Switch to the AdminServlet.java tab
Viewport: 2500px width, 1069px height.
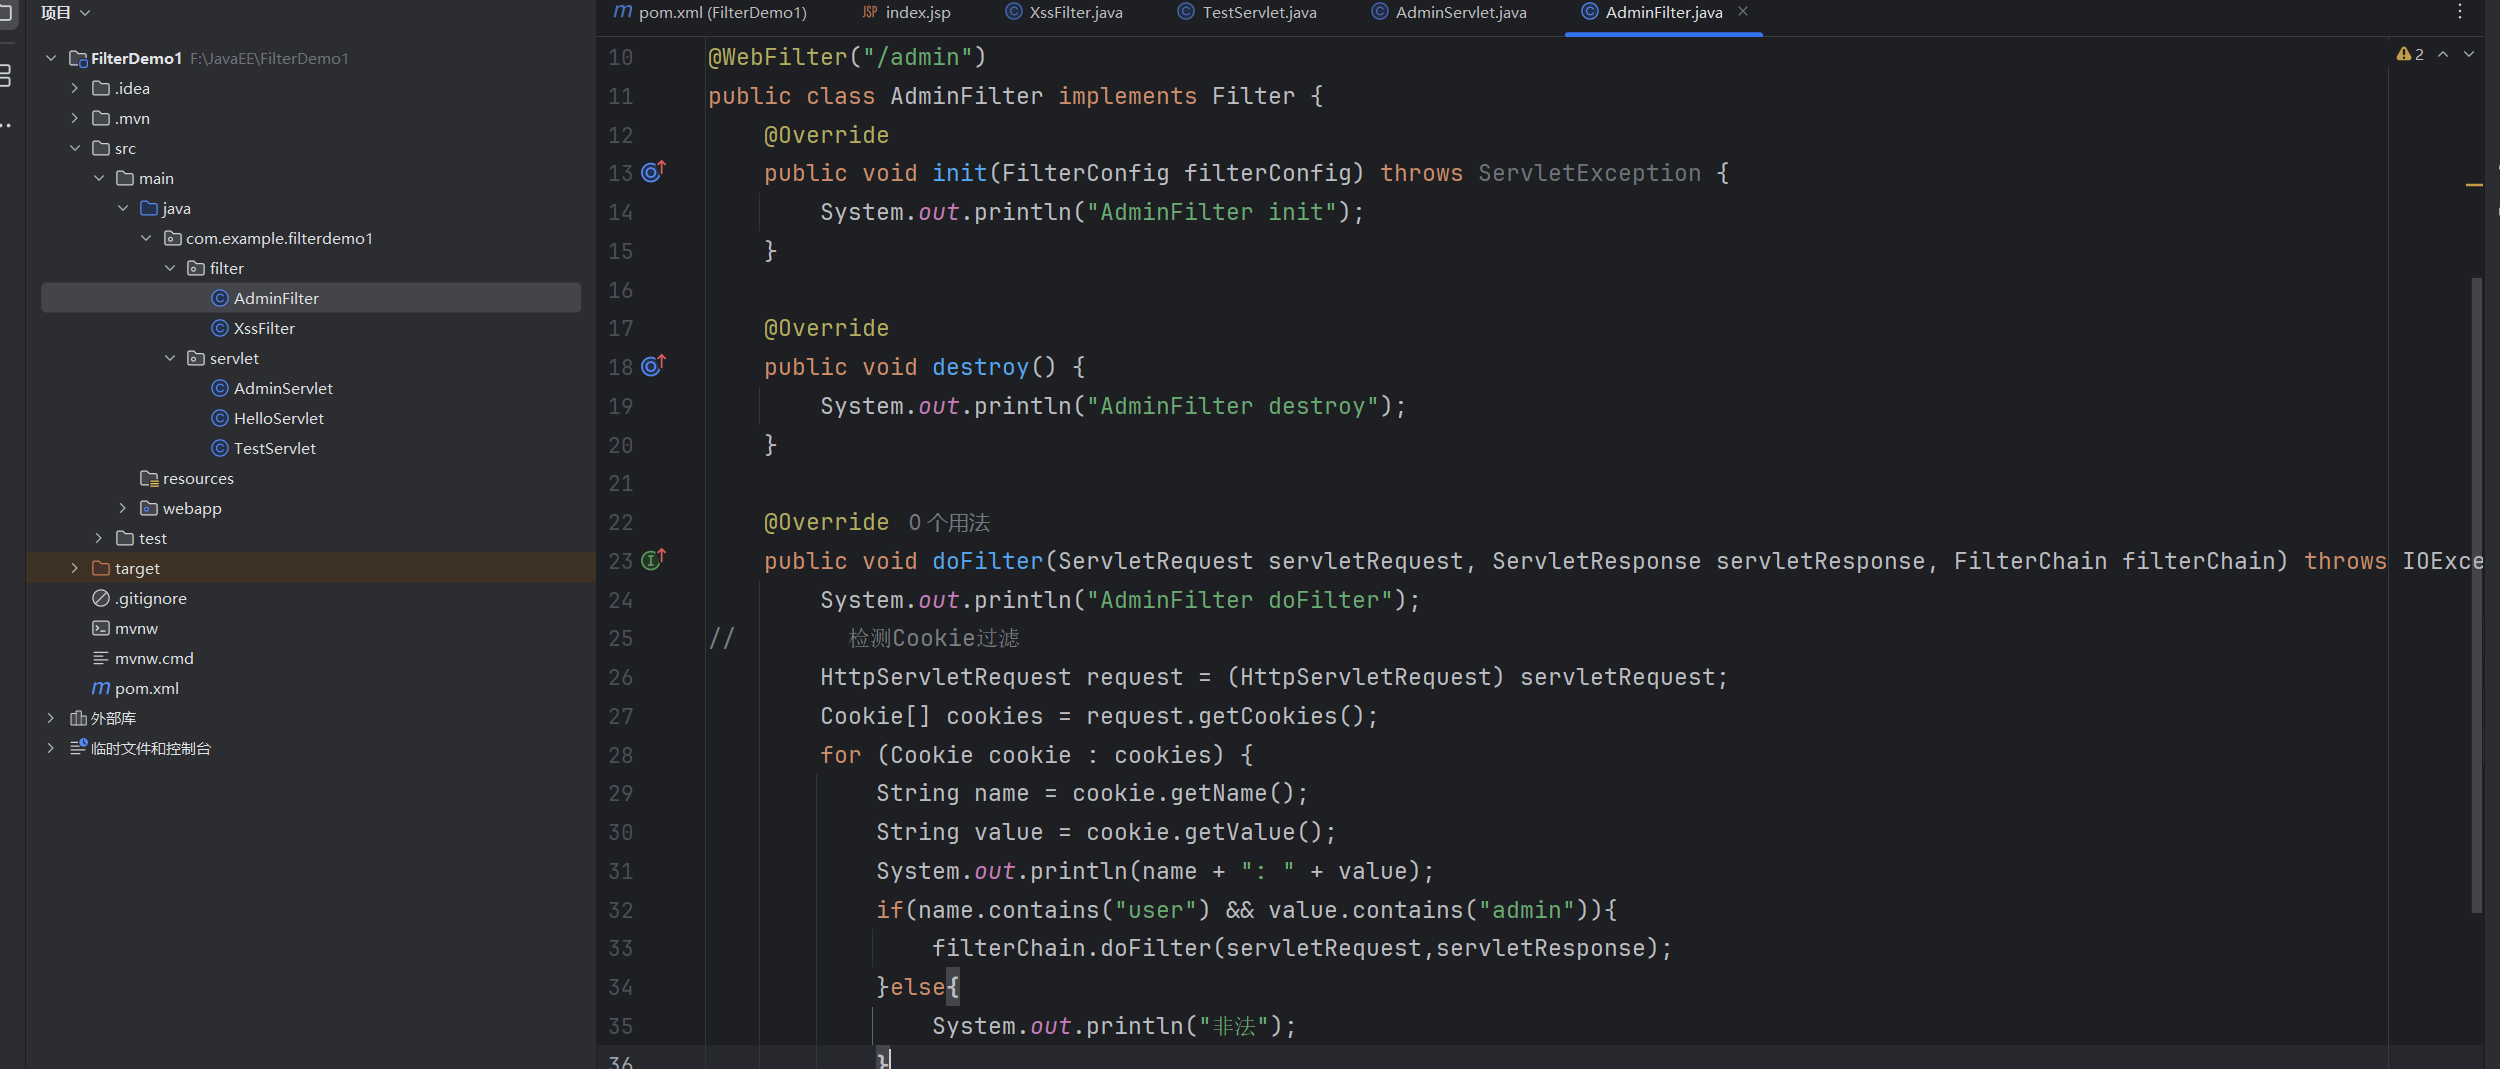[1448, 13]
